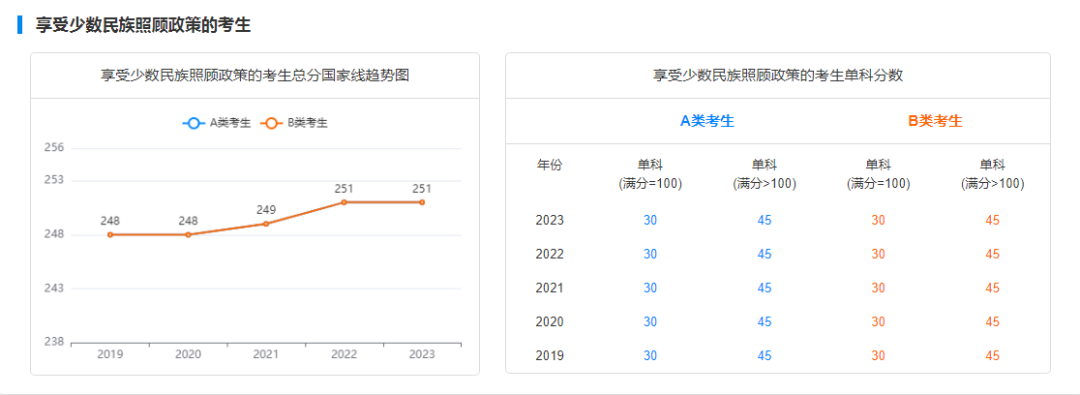Click the 2021 data point valued 249
The width and height of the screenshot is (1080, 395).
(x=266, y=224)
